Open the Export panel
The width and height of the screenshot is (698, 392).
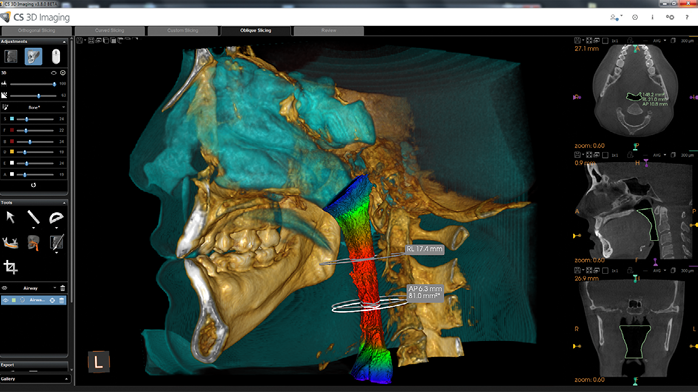coord(34,365)
